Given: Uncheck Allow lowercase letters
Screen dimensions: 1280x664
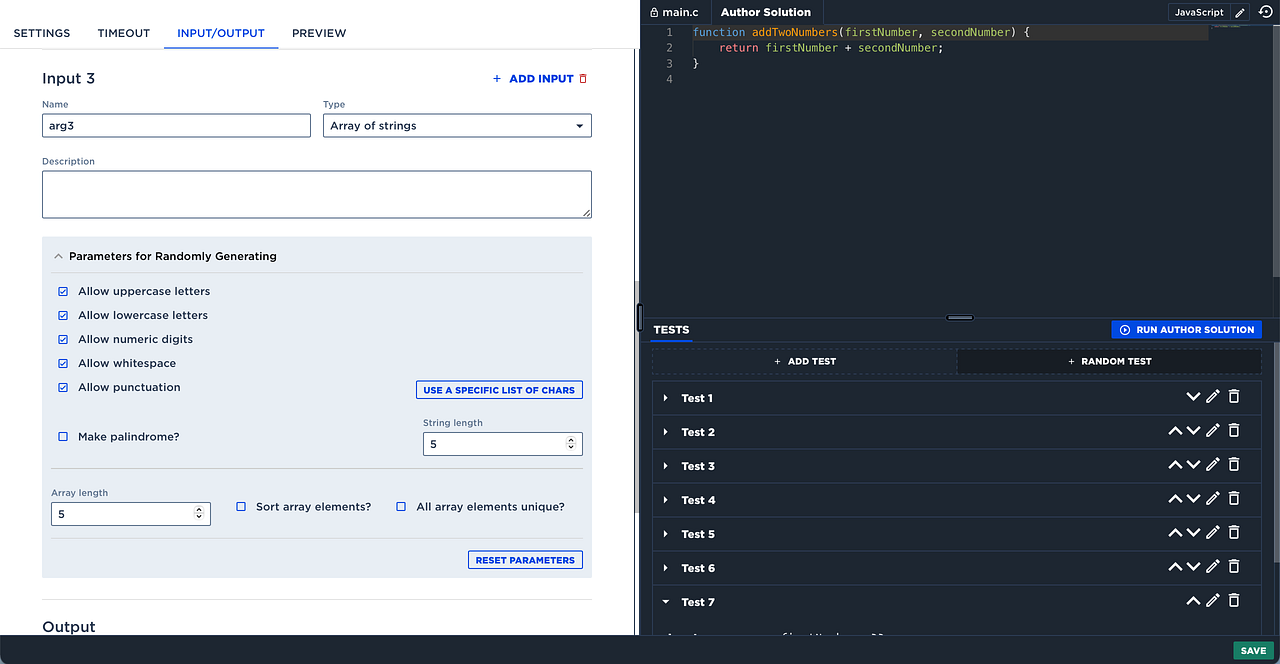Looking at the screenshot, I should (63, 315).
